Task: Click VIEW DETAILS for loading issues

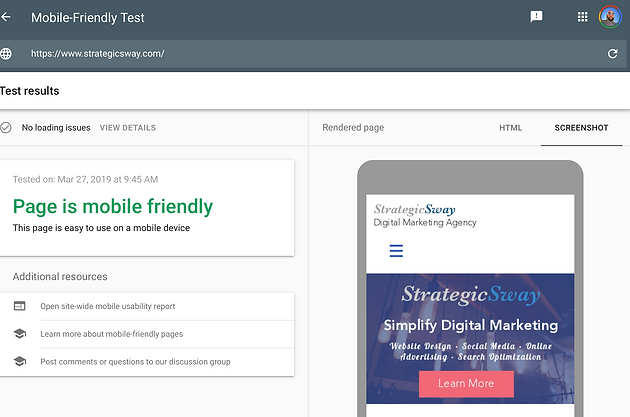Action: (128, 128)
